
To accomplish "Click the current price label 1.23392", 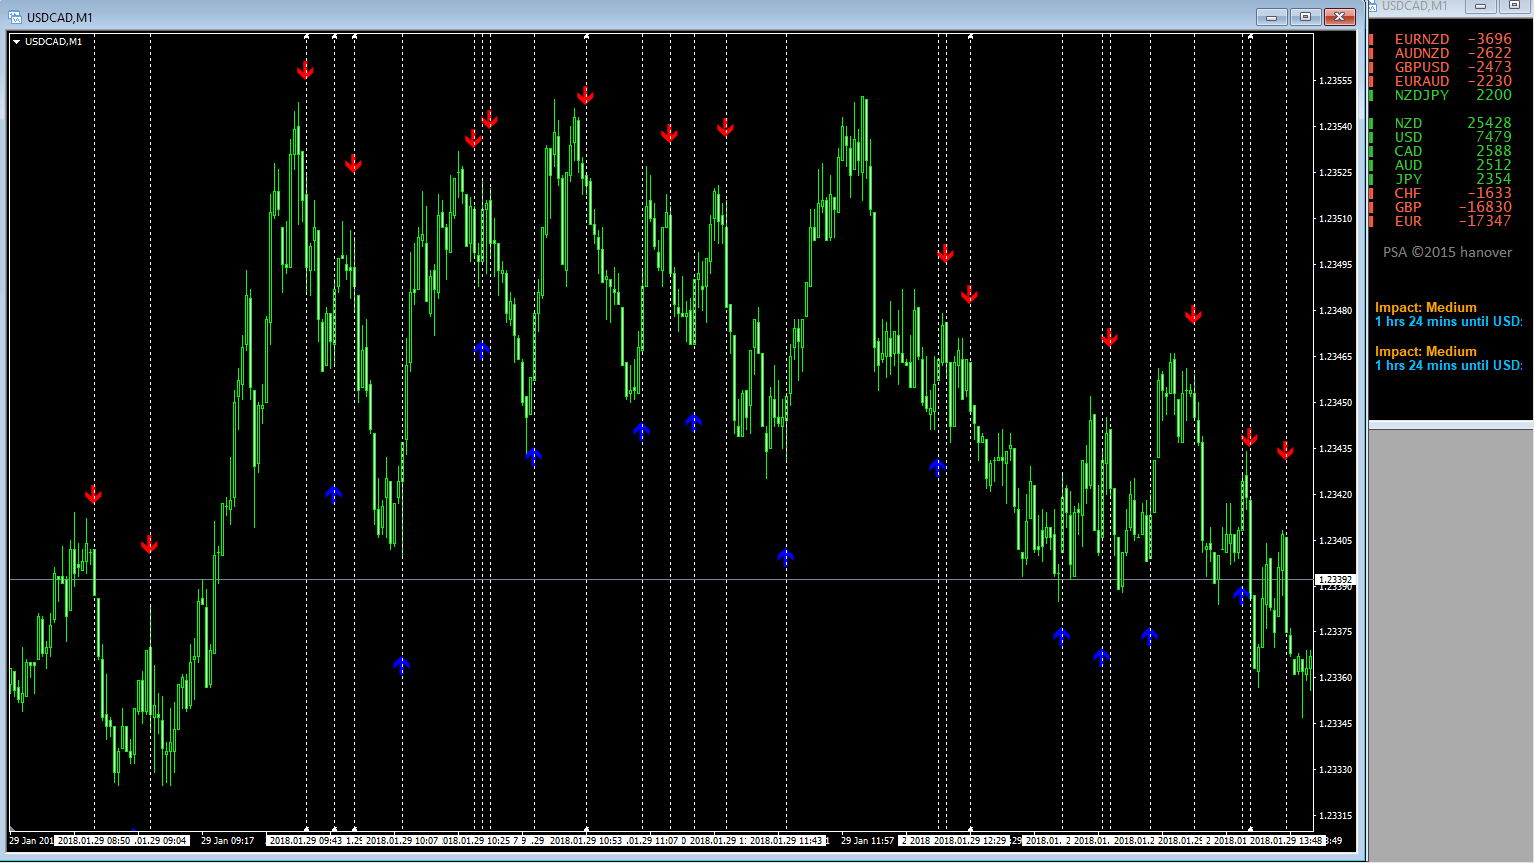I will pyautogui.click(x=1335, y=579).
